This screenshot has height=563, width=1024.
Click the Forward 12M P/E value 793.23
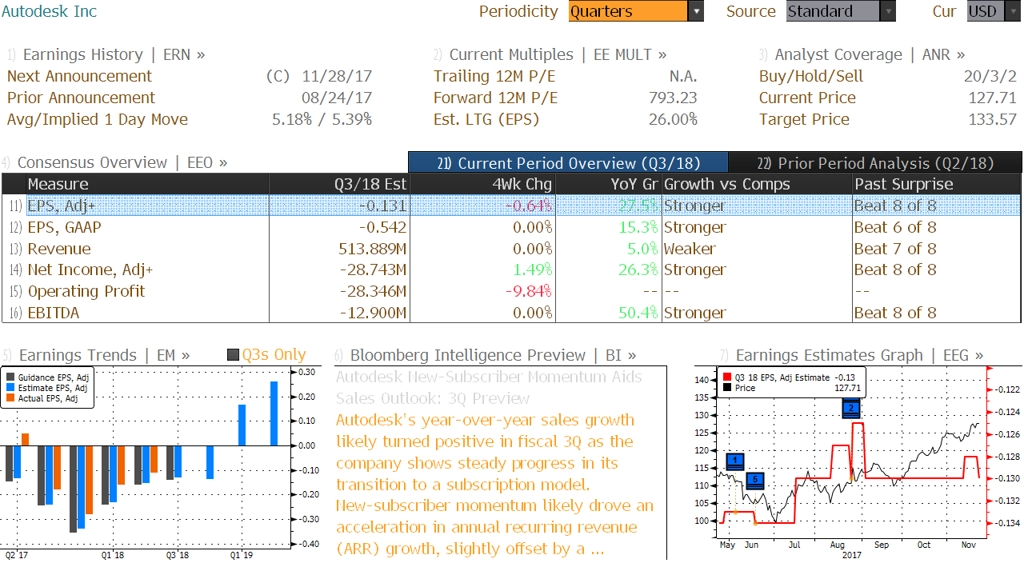click(x=673, y=98)
